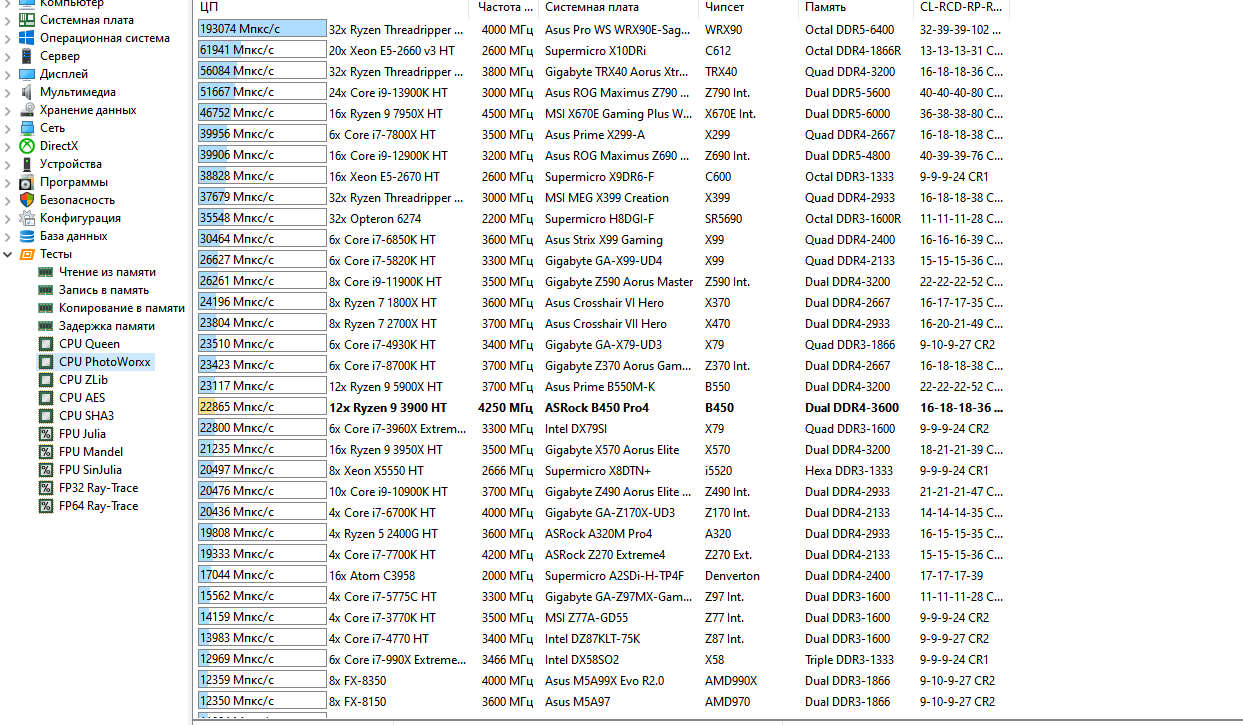The height and width of the screenshot is (725, 1243).
Task: Select the FPU SinJulia test
Action: pos(91,470)
